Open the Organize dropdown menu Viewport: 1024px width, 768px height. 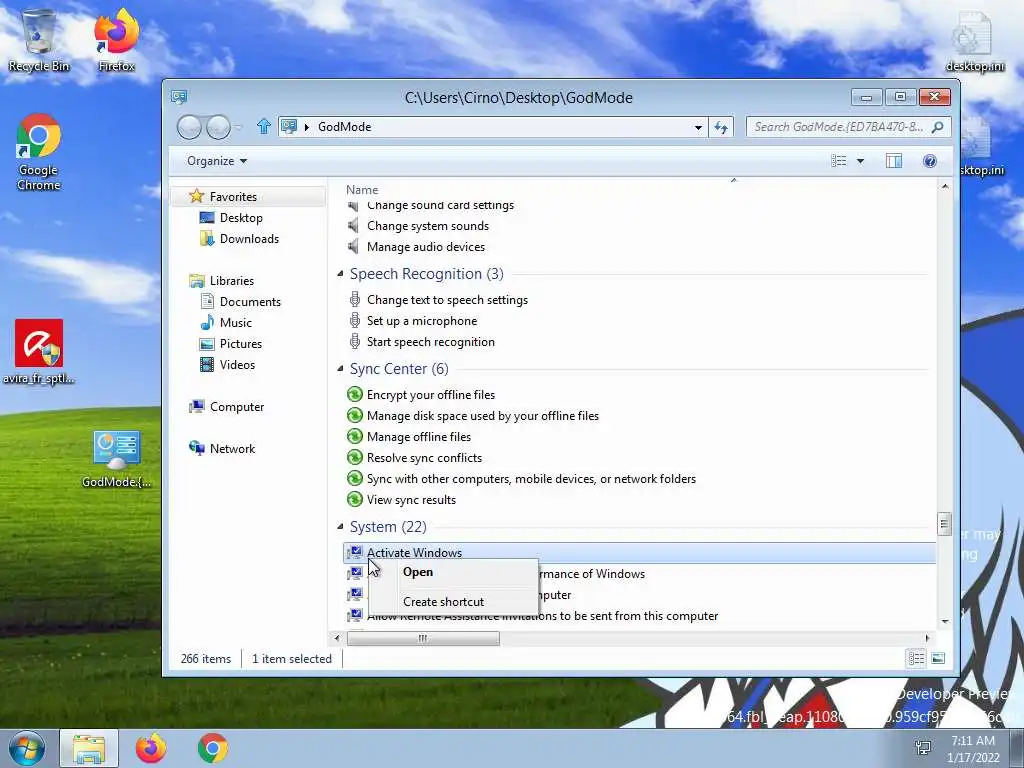[x=217, y=161]
